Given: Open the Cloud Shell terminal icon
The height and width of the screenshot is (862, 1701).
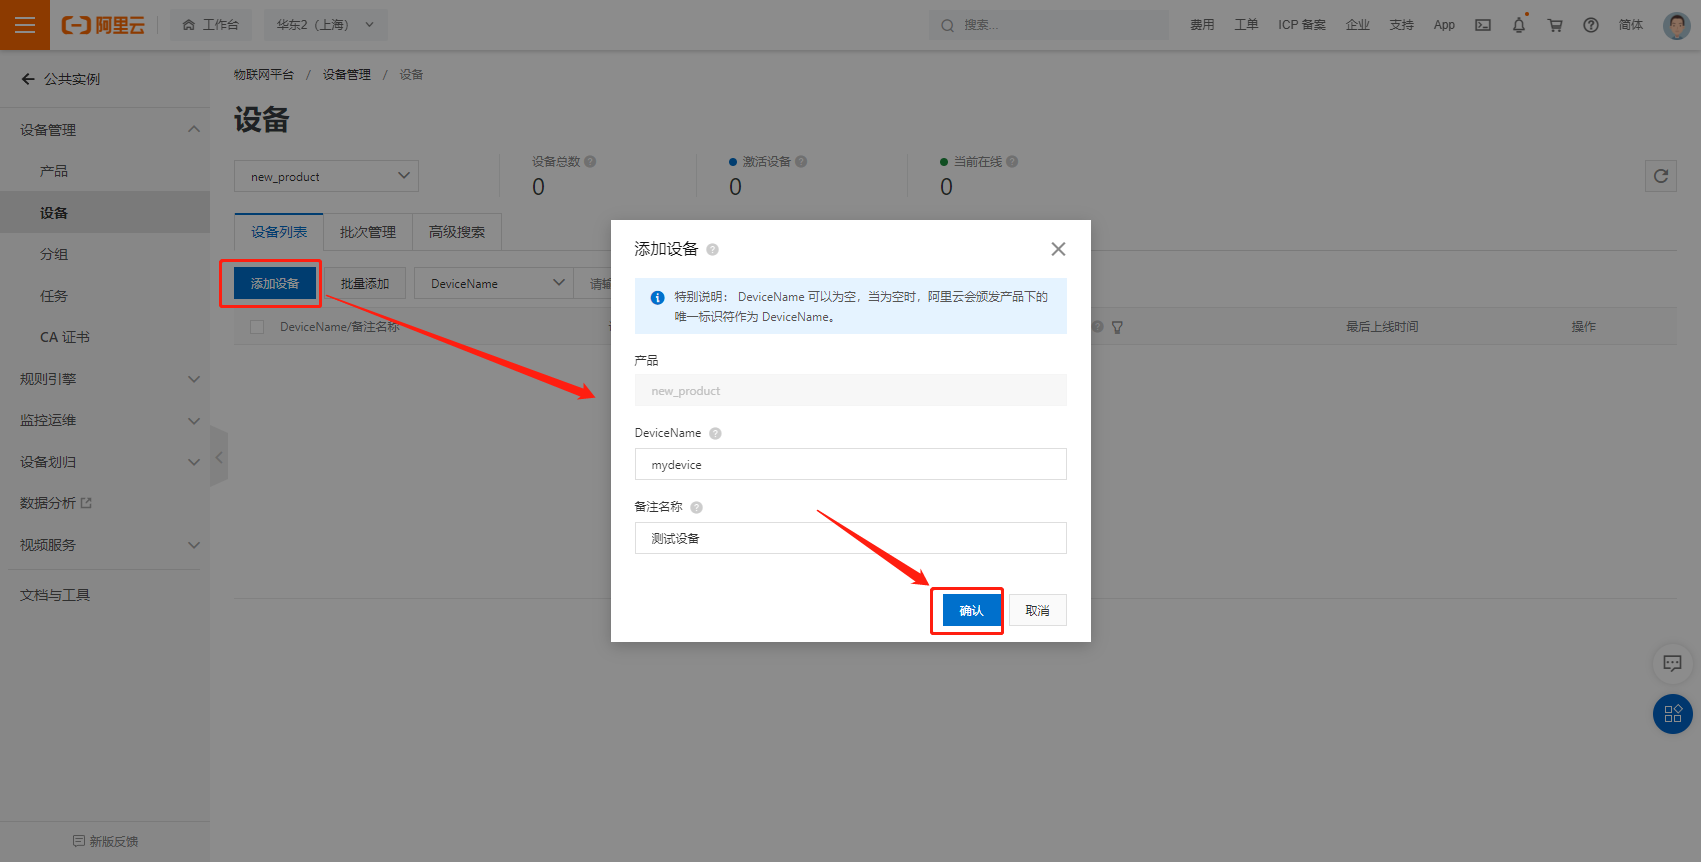Looking at the screenshot, I should (1483, 25).
